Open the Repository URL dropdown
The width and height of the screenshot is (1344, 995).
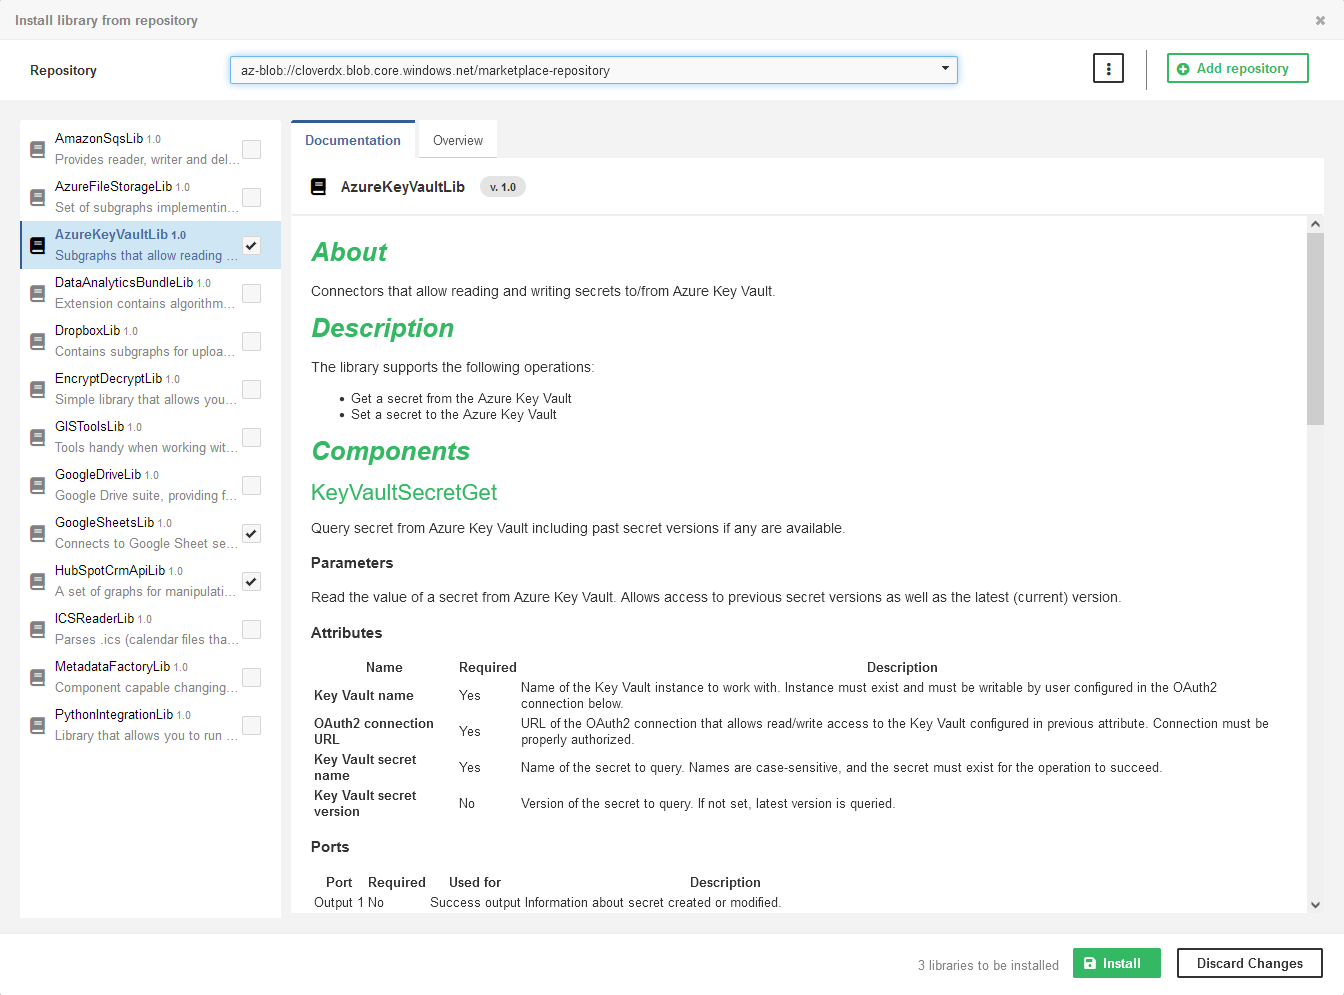(x=594, y=70)
